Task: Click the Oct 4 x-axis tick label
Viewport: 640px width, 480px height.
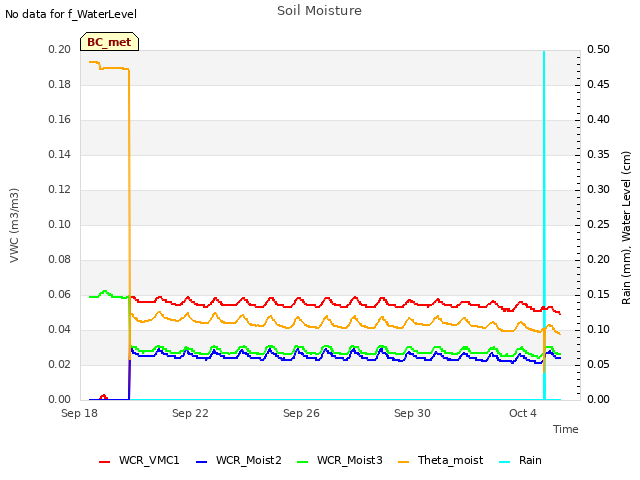Action: pos(523,413)
